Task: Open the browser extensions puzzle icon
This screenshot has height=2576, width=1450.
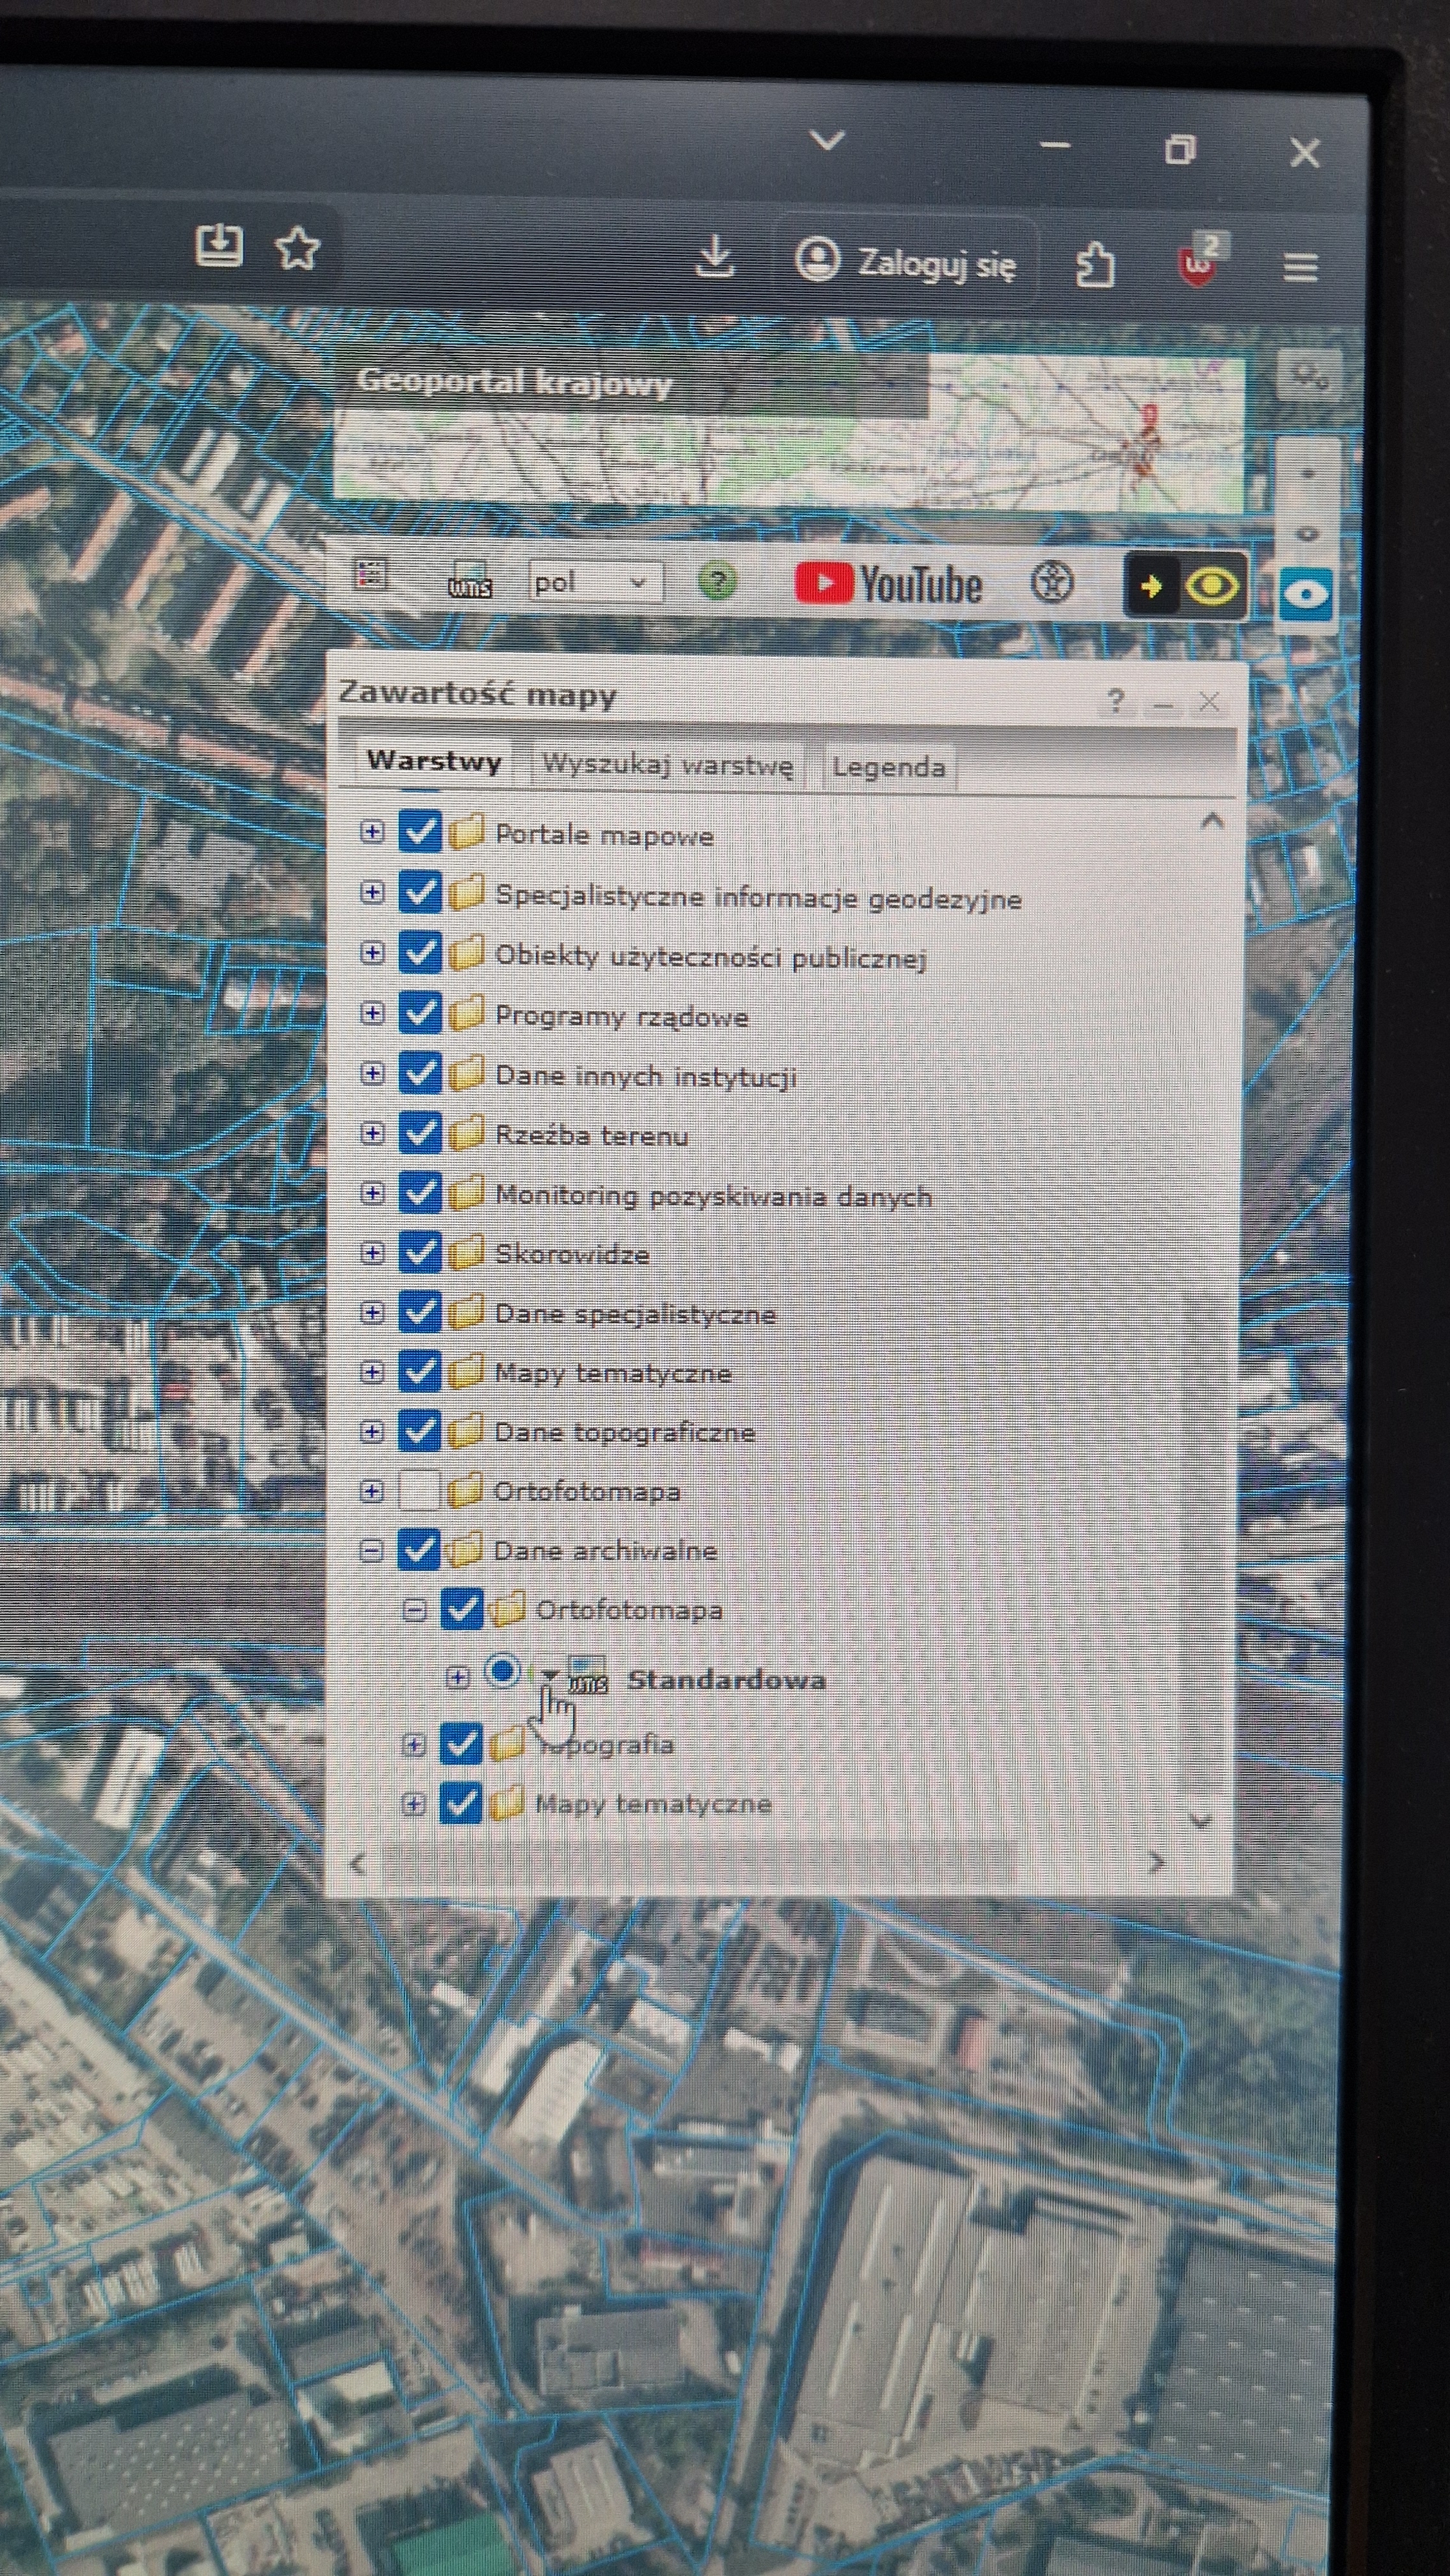Action: click(1095, 265)
